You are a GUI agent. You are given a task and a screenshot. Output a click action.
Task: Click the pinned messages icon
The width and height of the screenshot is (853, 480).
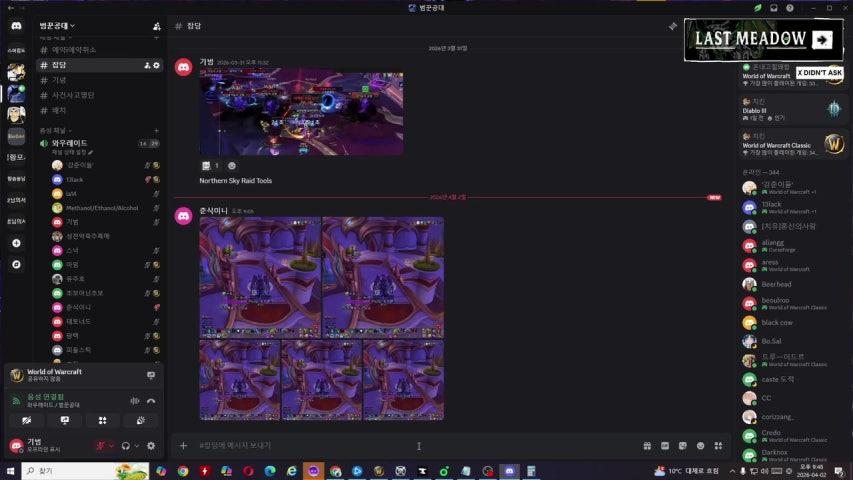(673, 26)
